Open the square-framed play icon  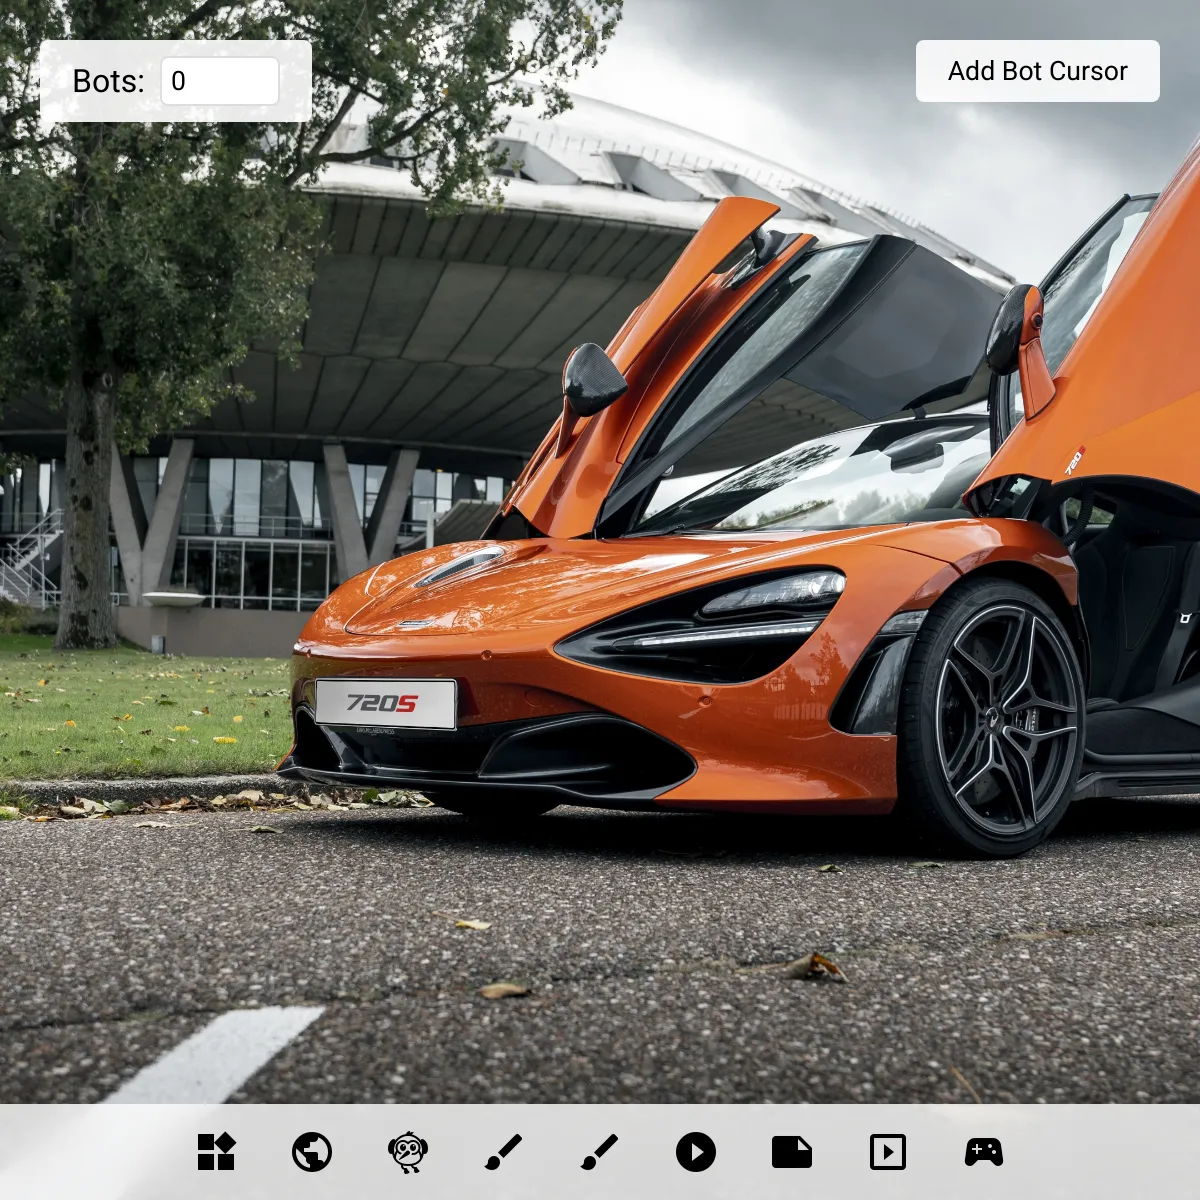coord(888,1152)
